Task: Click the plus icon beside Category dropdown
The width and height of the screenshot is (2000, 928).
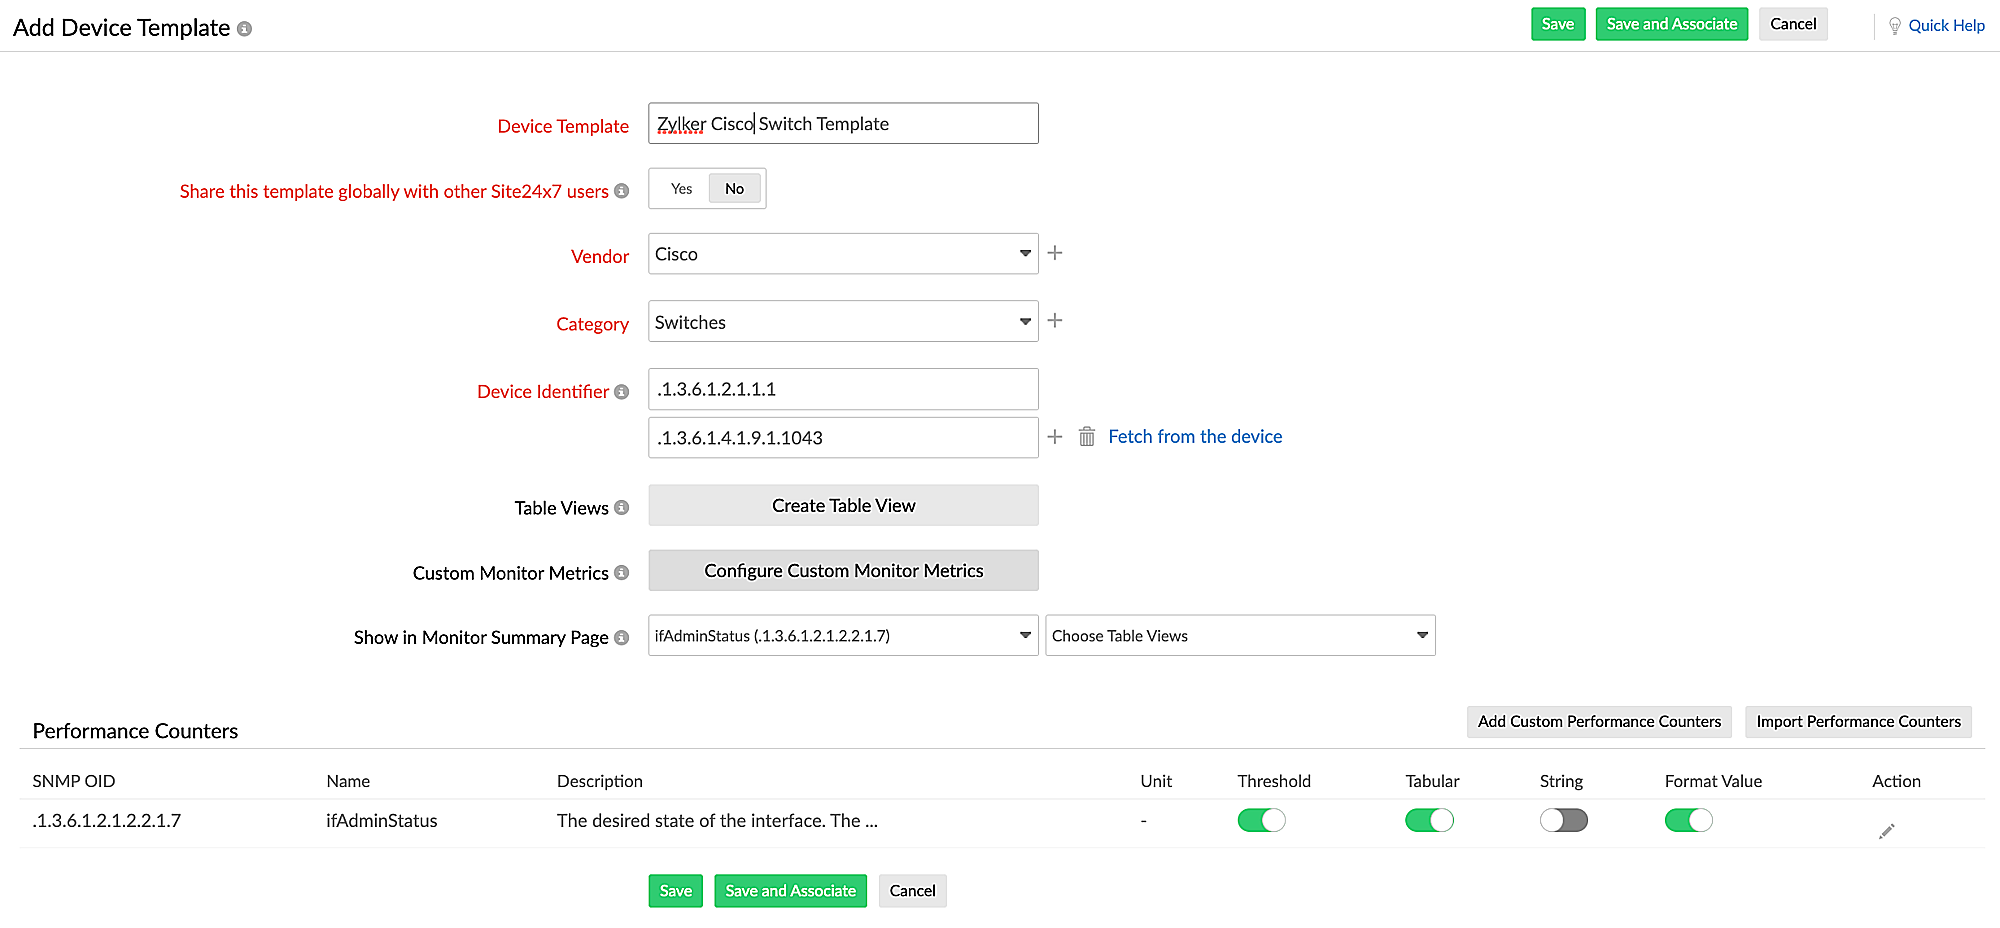Action: pos(1054,321)
